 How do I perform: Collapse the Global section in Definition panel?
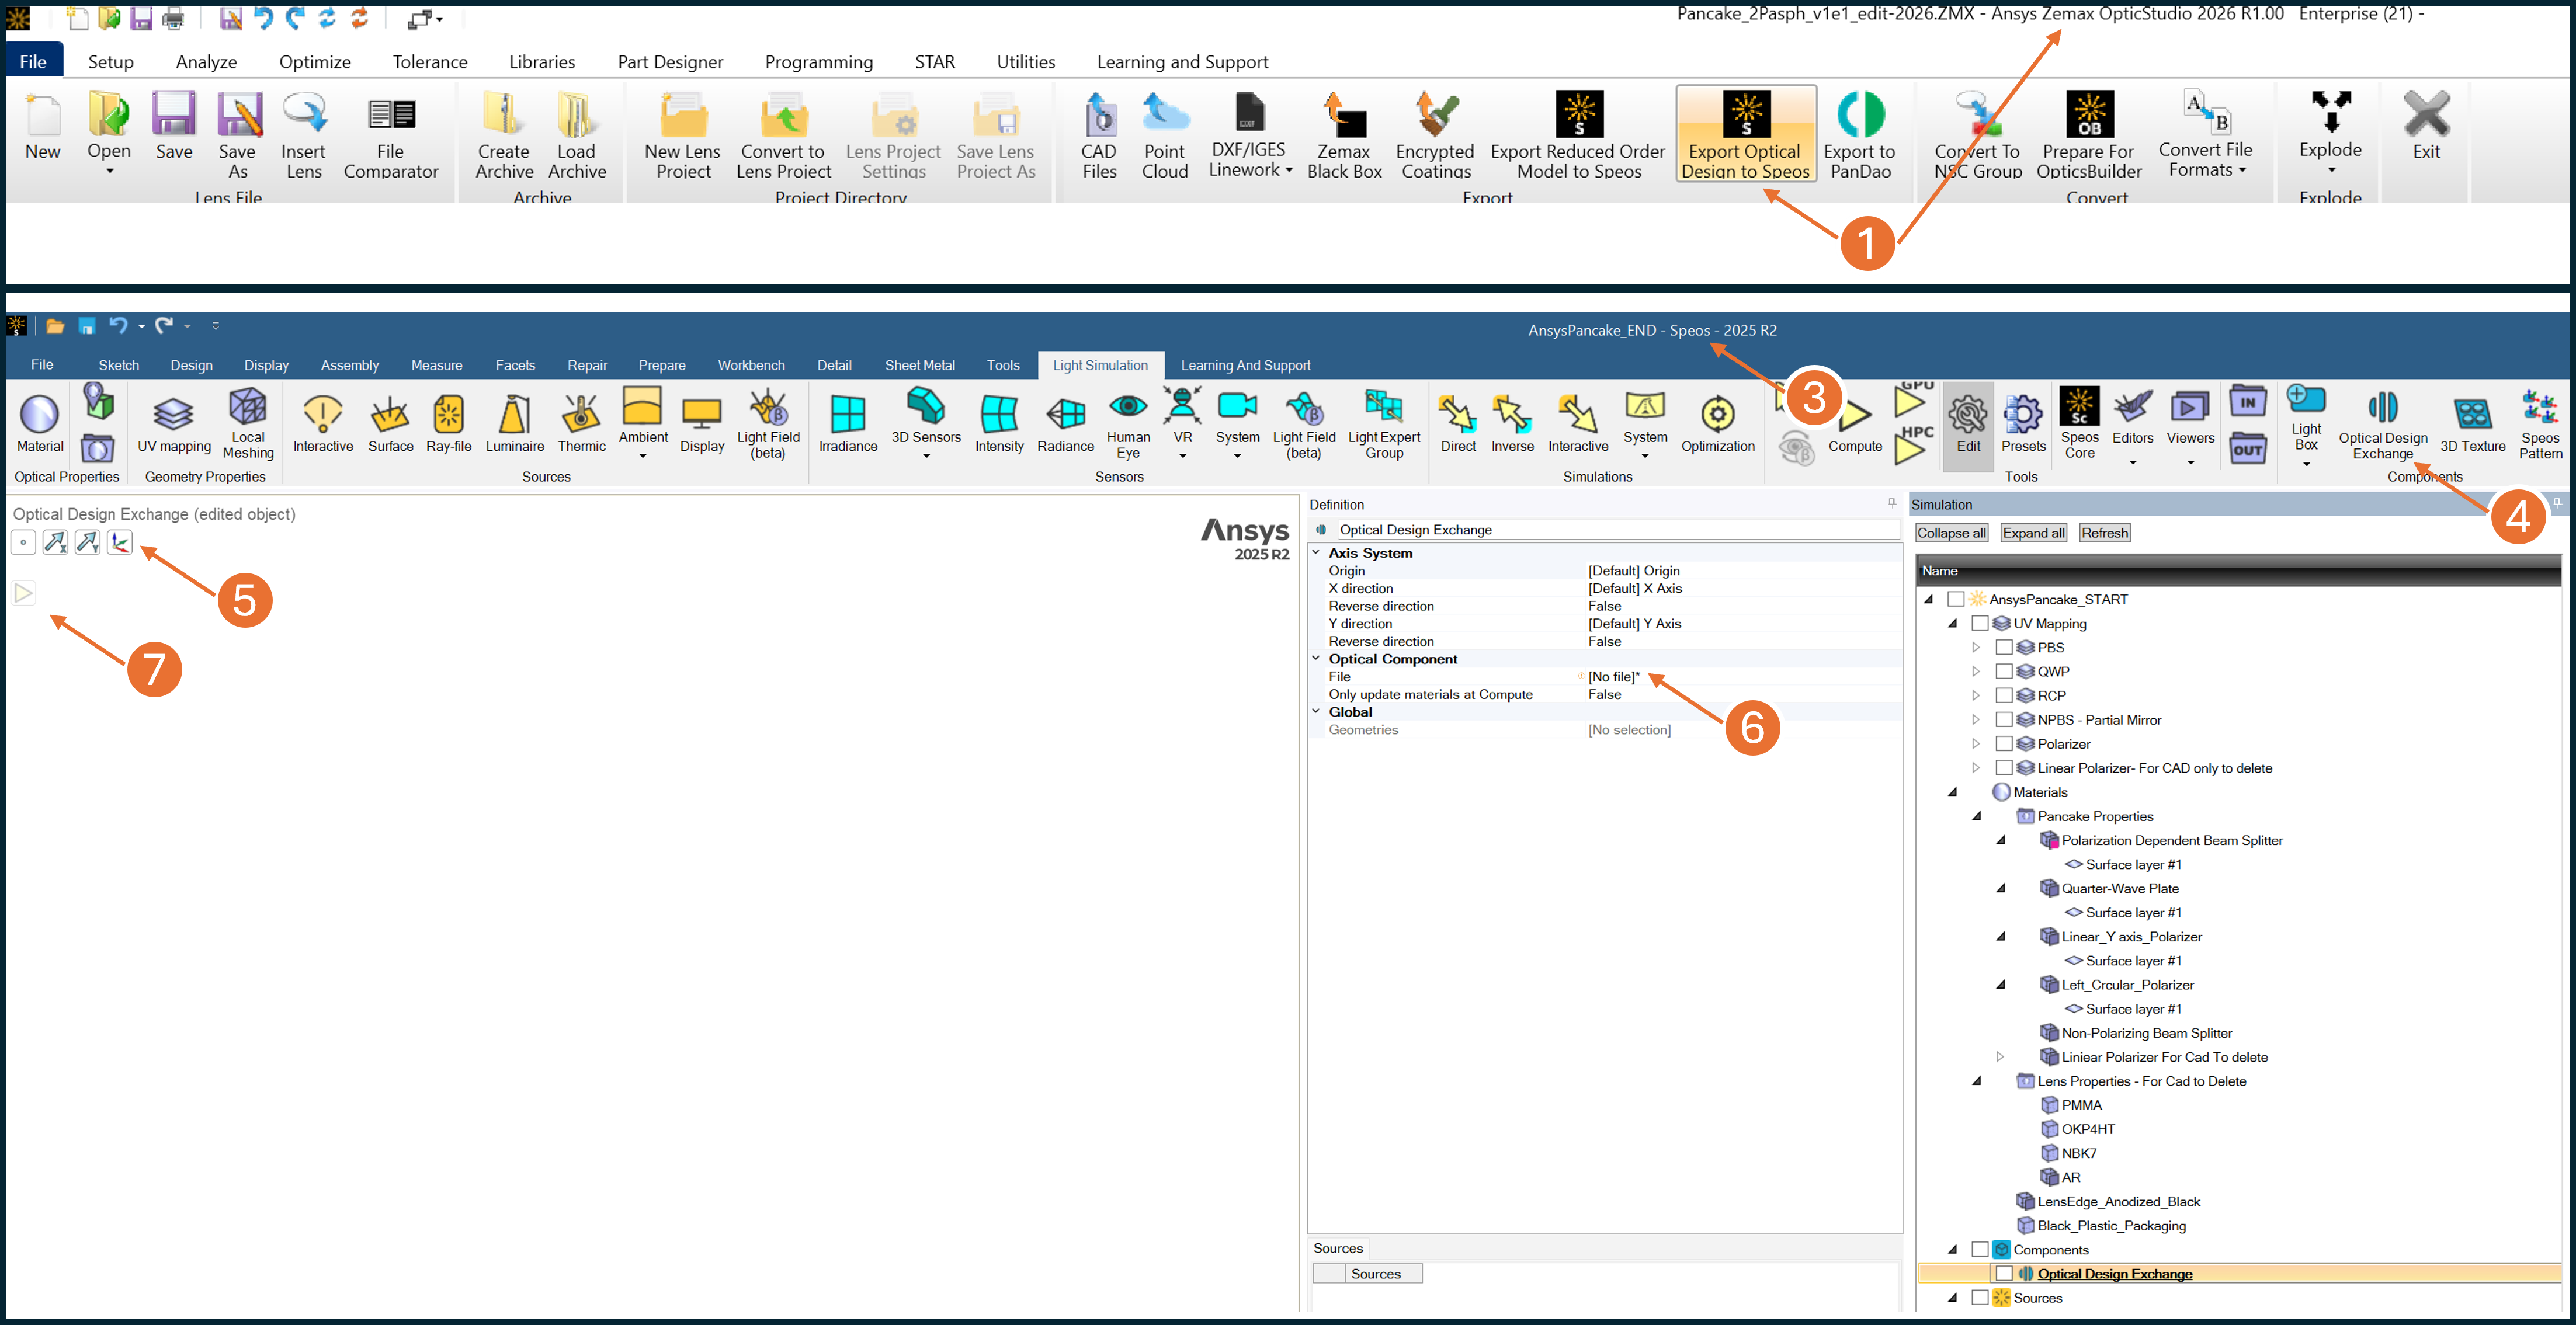[x=1316, y=712]
